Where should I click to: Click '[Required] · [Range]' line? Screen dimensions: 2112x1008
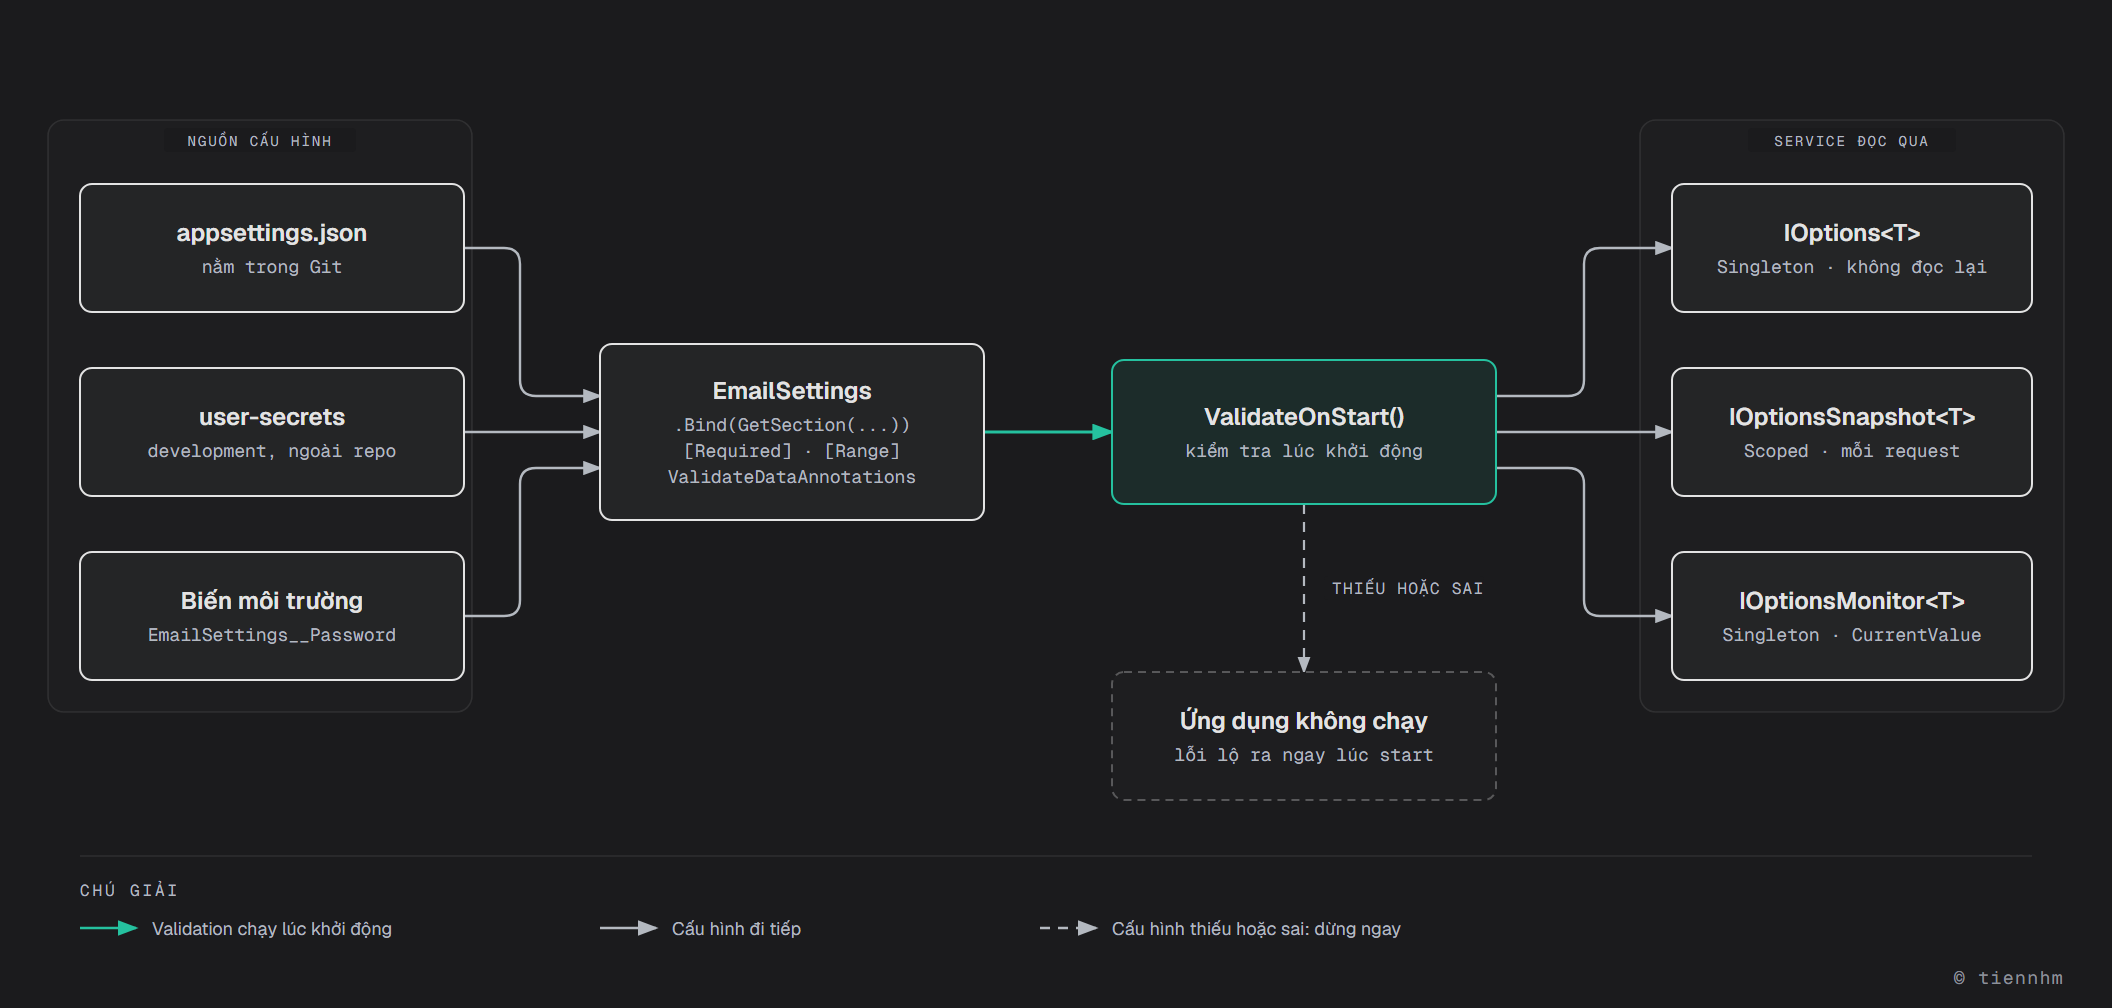click(792, 451)
